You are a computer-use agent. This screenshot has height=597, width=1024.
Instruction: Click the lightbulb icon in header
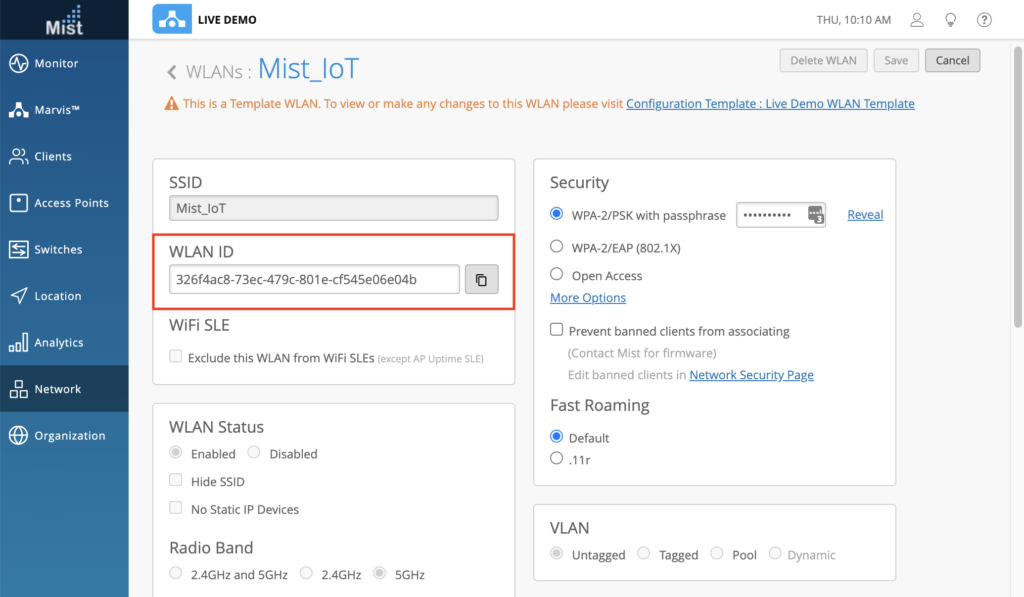click(x=951, y=20)
